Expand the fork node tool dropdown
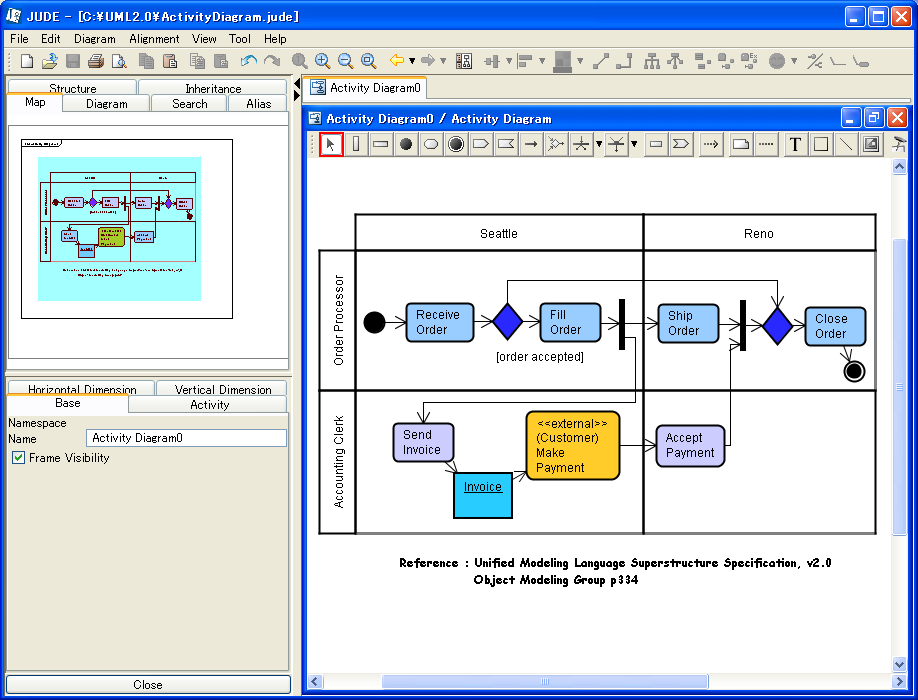This screenshot has width=918, height=700. click(x=598, y=144)
